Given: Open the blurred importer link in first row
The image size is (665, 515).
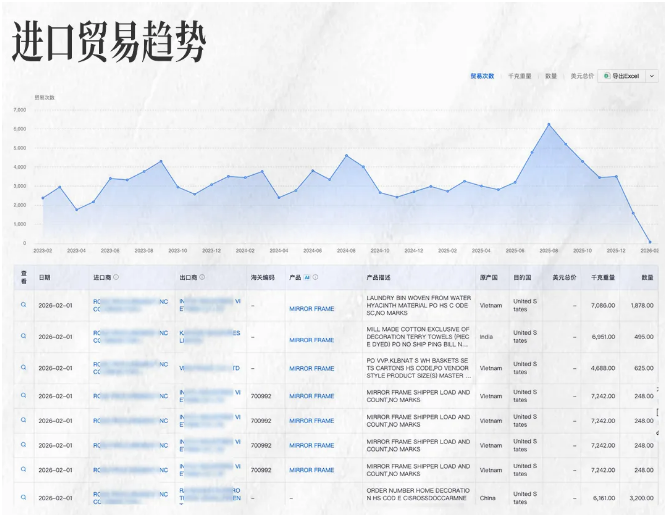Looking at the screenshot, I should pos(130,304).
